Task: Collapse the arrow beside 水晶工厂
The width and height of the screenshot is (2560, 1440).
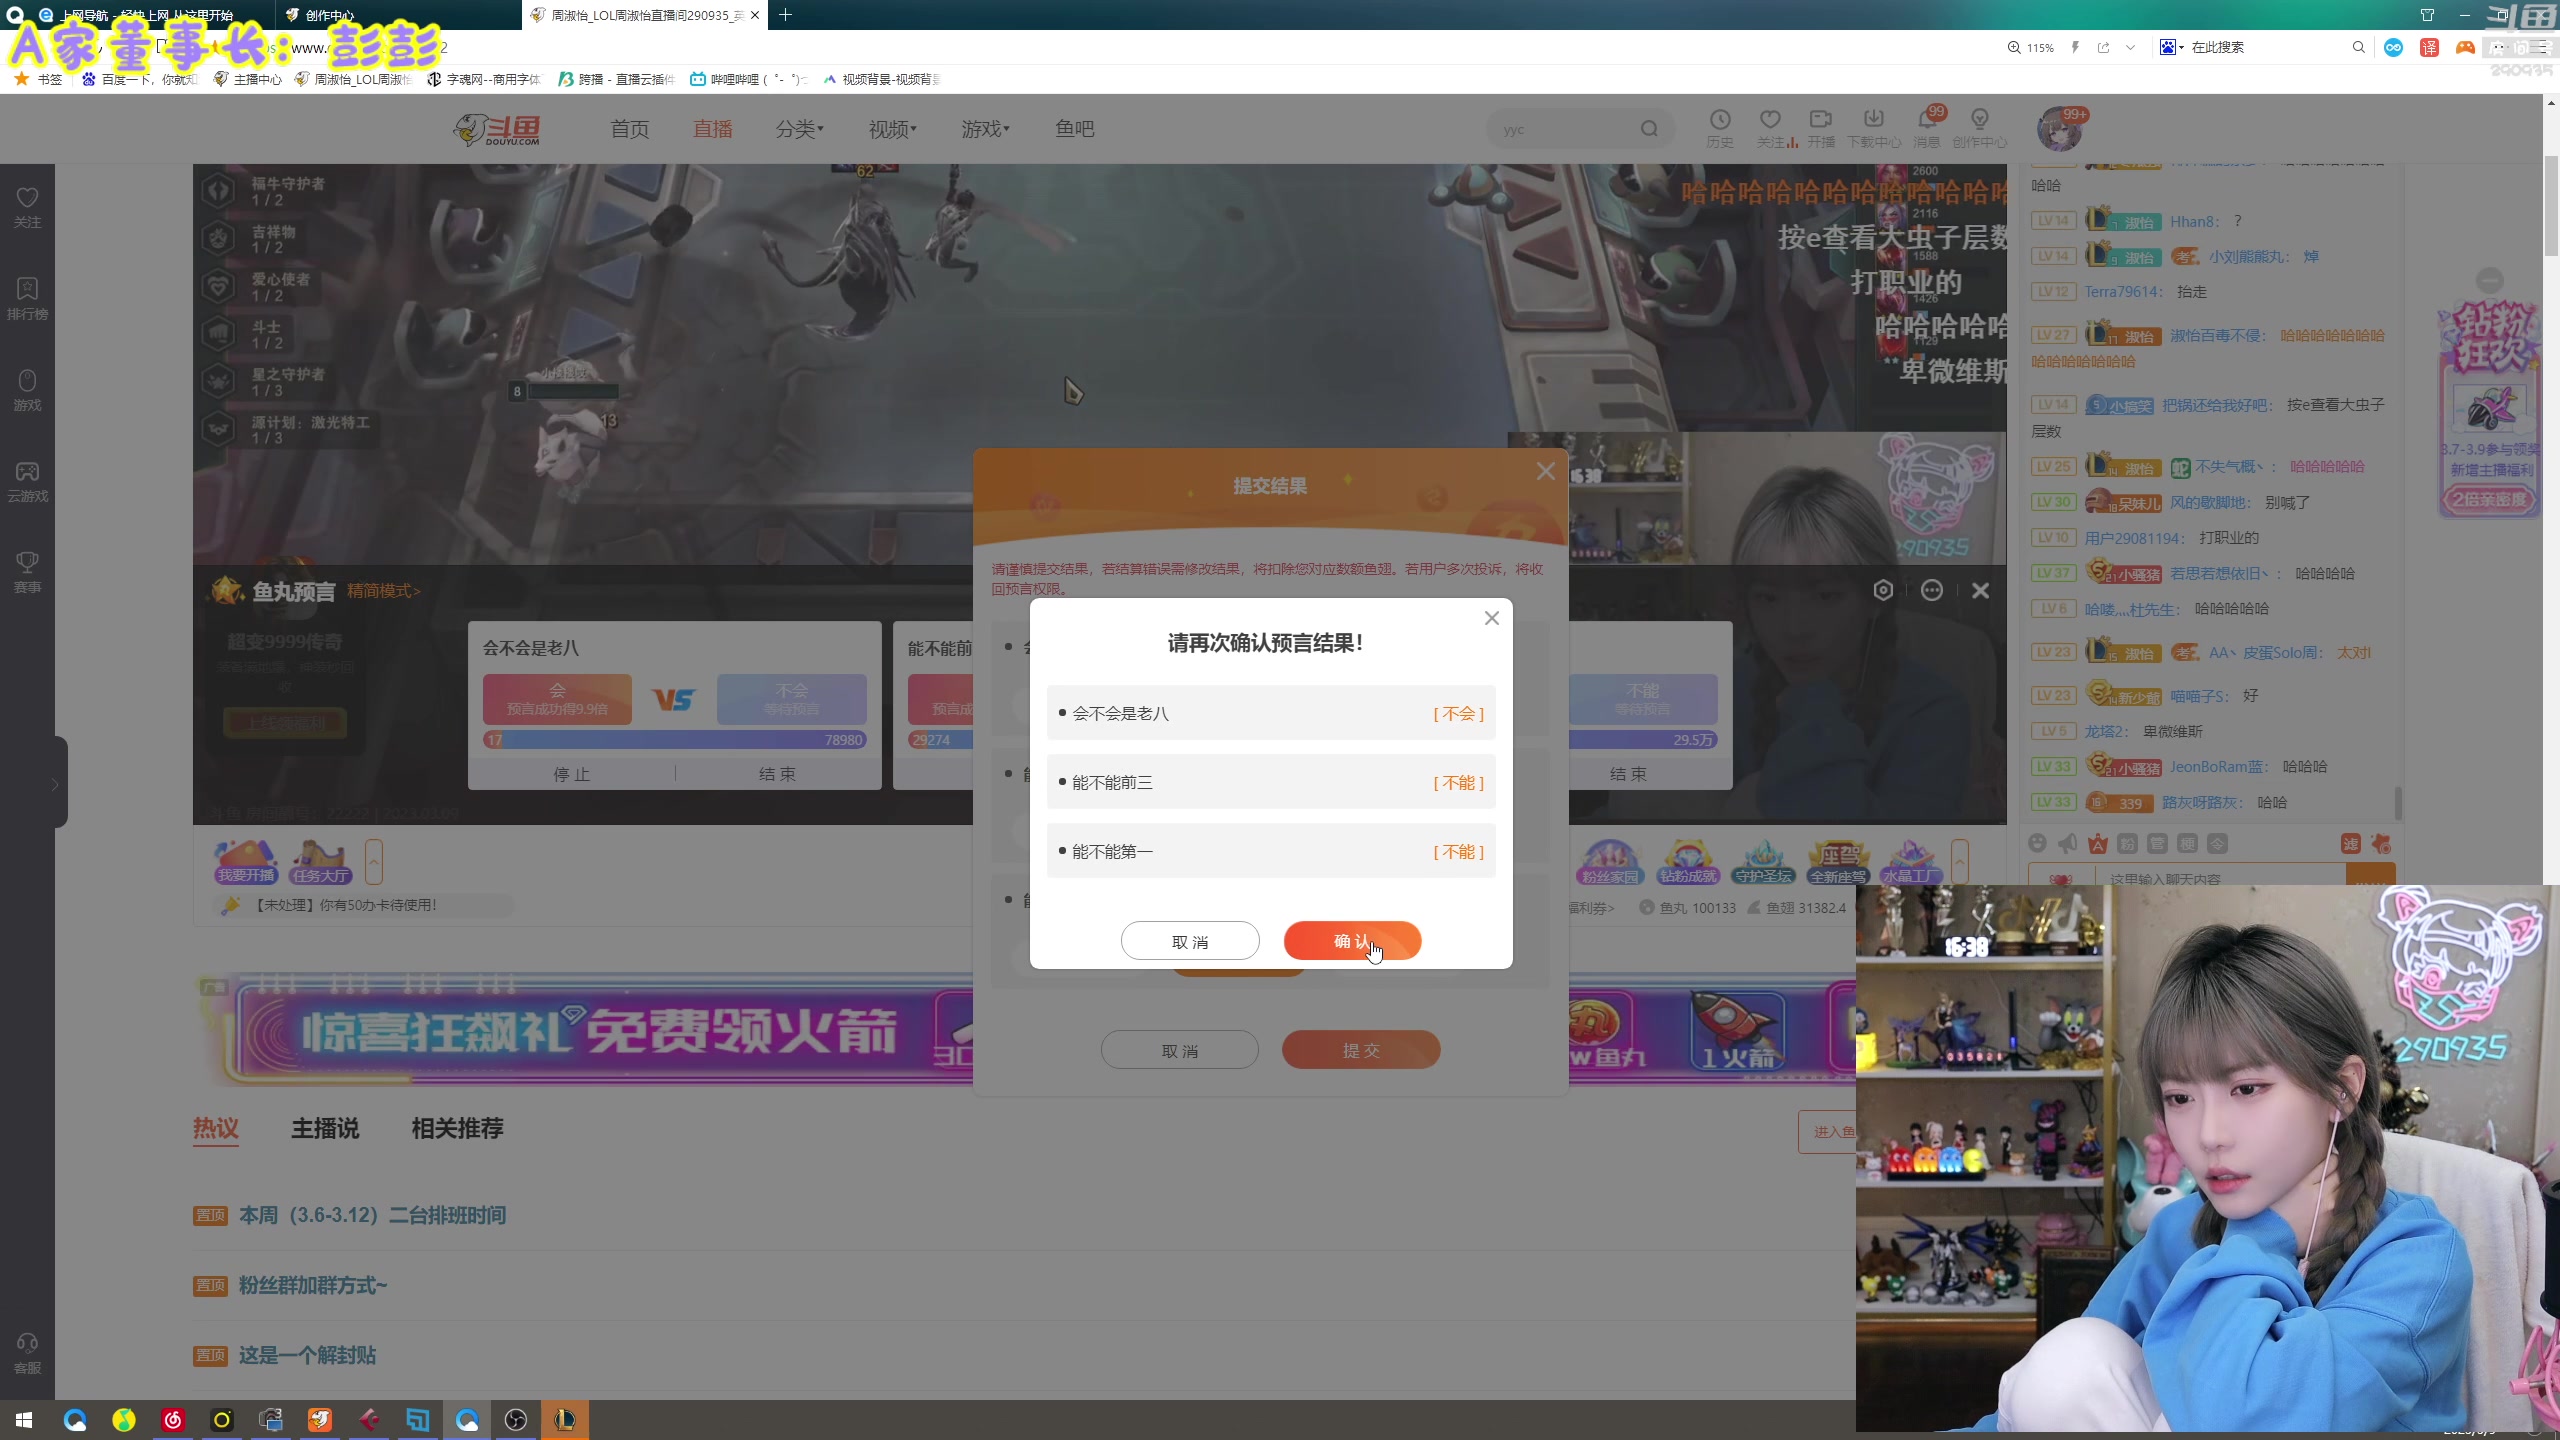Action: click(1960, 861)
